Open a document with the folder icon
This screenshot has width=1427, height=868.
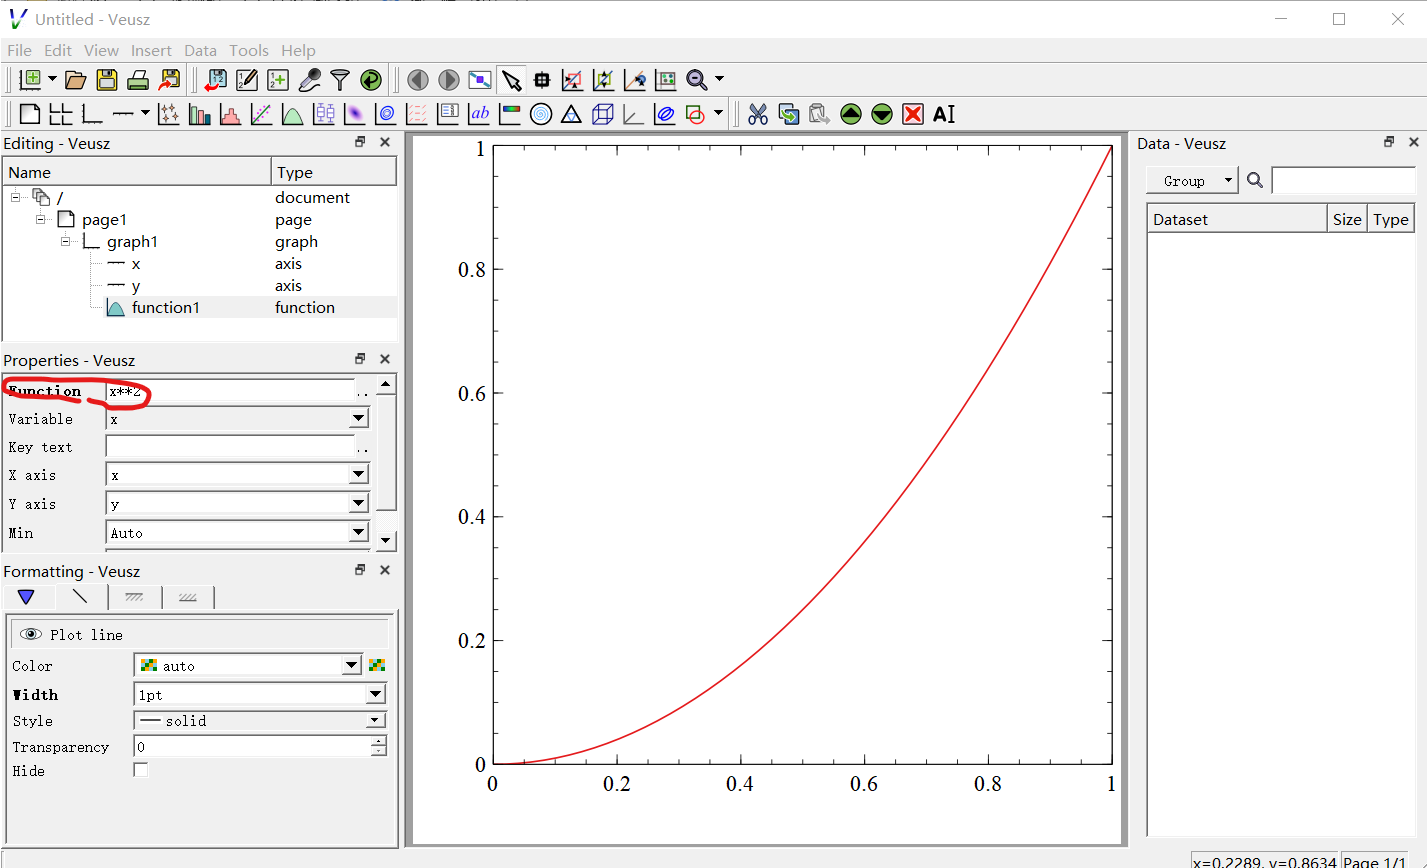point(75,80)
